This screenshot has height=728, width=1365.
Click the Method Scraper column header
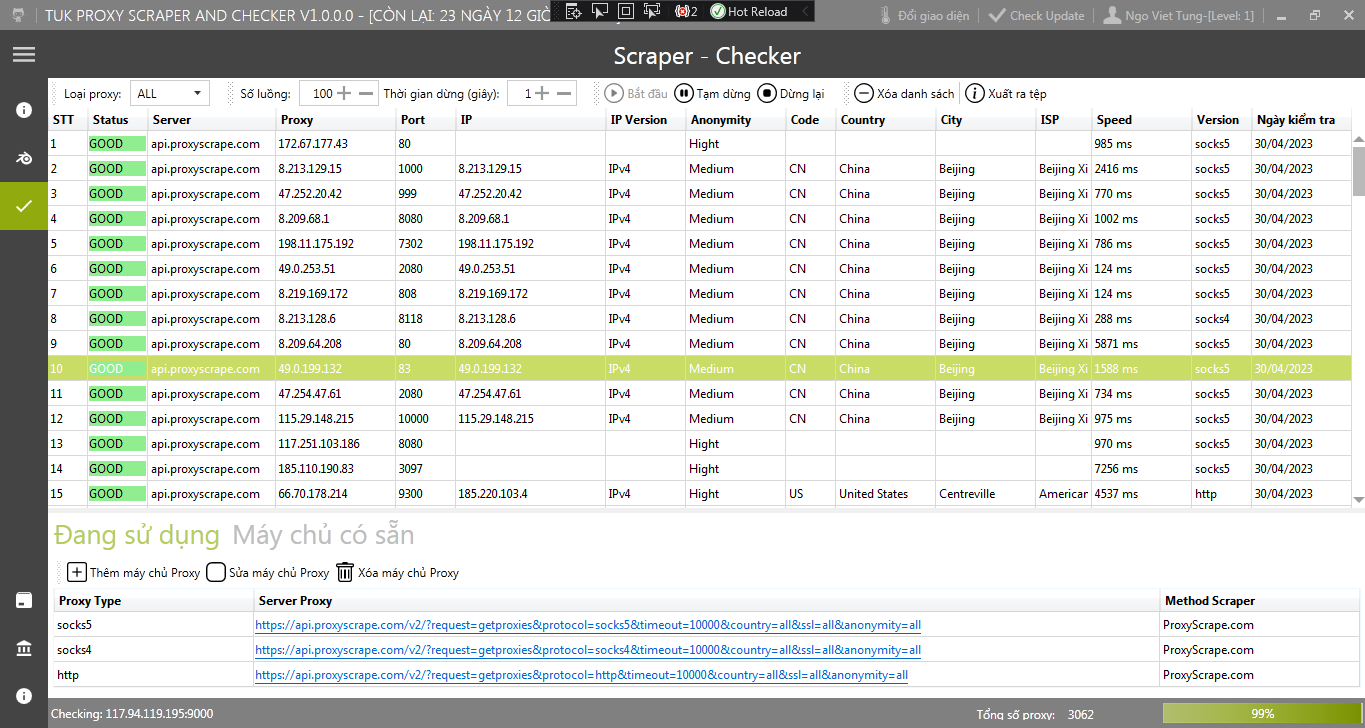pos(1260,601)
